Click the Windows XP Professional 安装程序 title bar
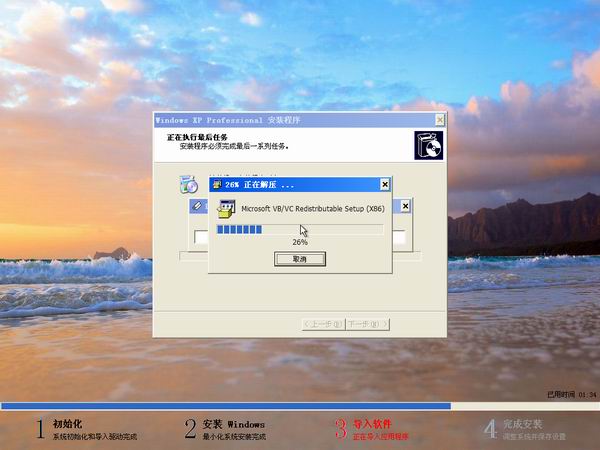 (300, 120)
